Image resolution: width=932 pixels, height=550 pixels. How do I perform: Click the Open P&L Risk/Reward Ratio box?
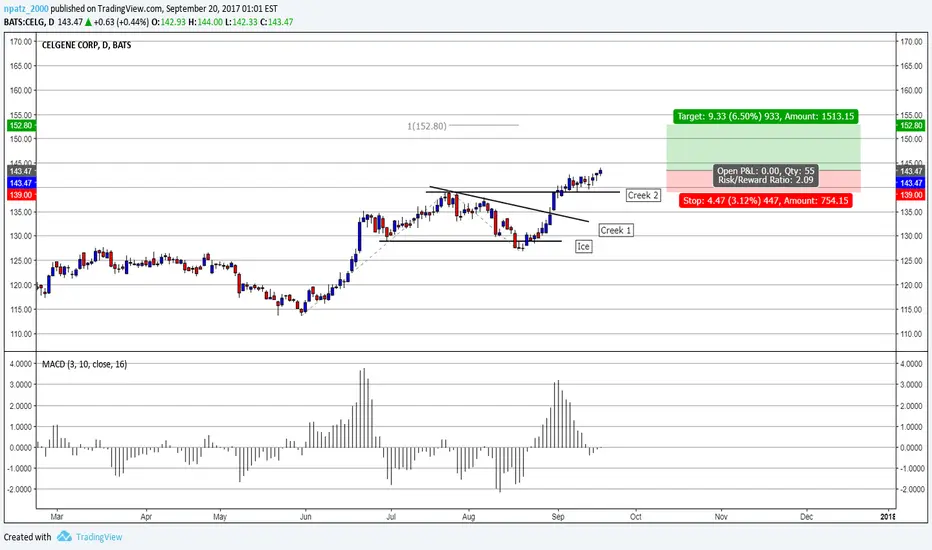[766, 175]
